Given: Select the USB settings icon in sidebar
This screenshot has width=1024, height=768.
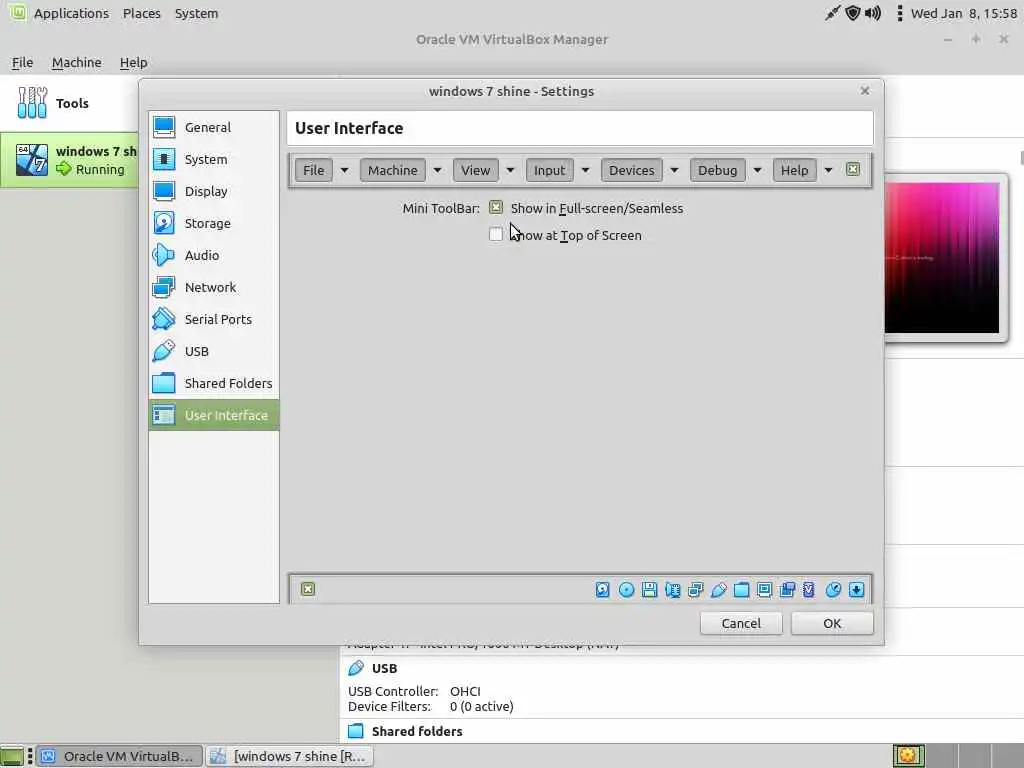Looking at the screenshot, I should point(164,351).
